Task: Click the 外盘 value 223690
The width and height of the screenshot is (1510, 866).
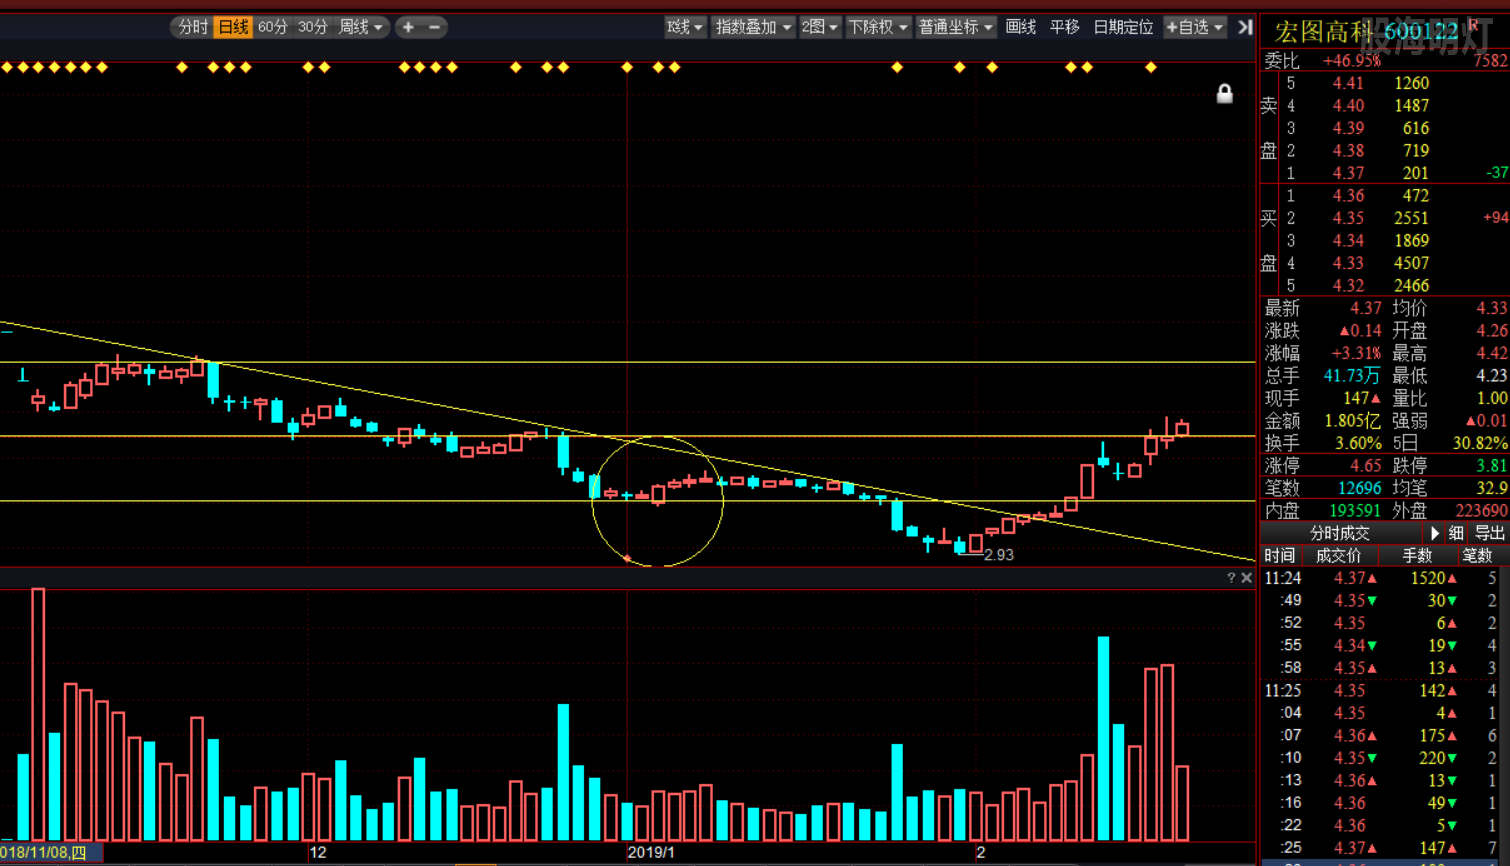Action: point(1480,511)
